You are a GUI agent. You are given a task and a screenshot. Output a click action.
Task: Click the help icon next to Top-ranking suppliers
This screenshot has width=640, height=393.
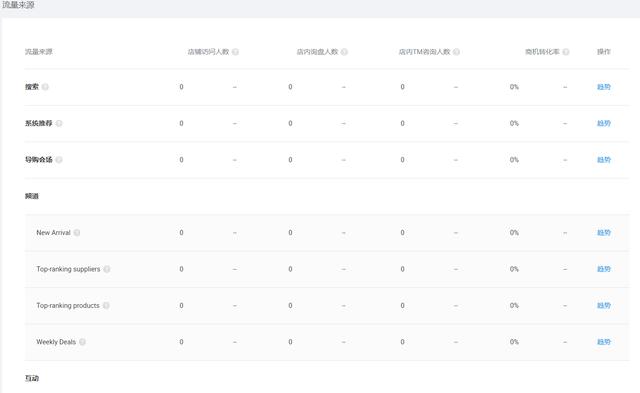tap(107, 269)
